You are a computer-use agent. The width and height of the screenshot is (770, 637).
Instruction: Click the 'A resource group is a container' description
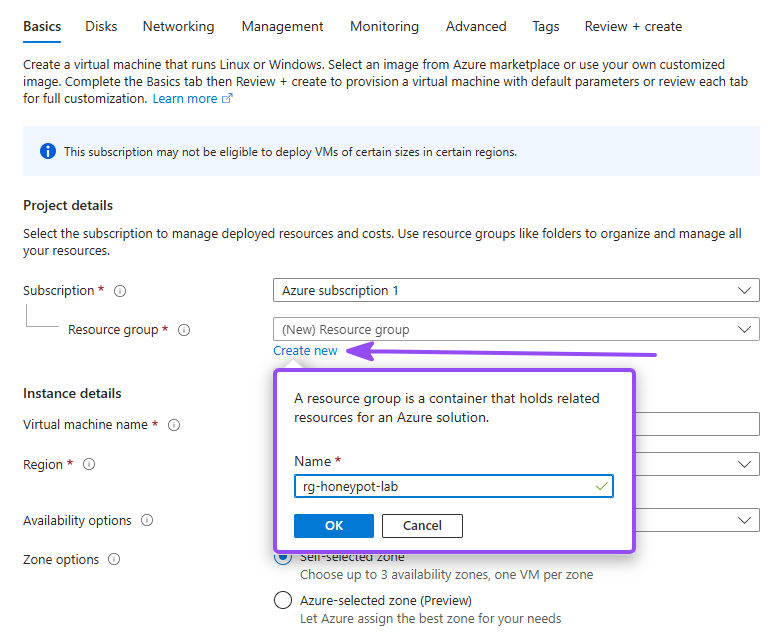click(x=446, y=408)
